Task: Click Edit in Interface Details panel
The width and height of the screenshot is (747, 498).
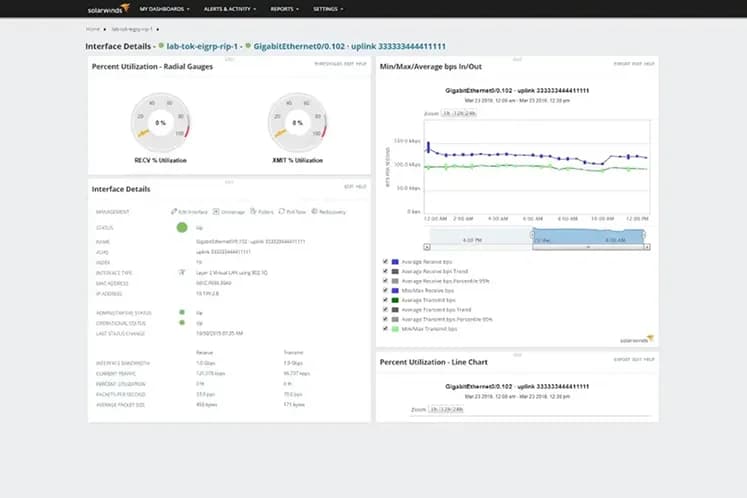Action: (348, 186)
